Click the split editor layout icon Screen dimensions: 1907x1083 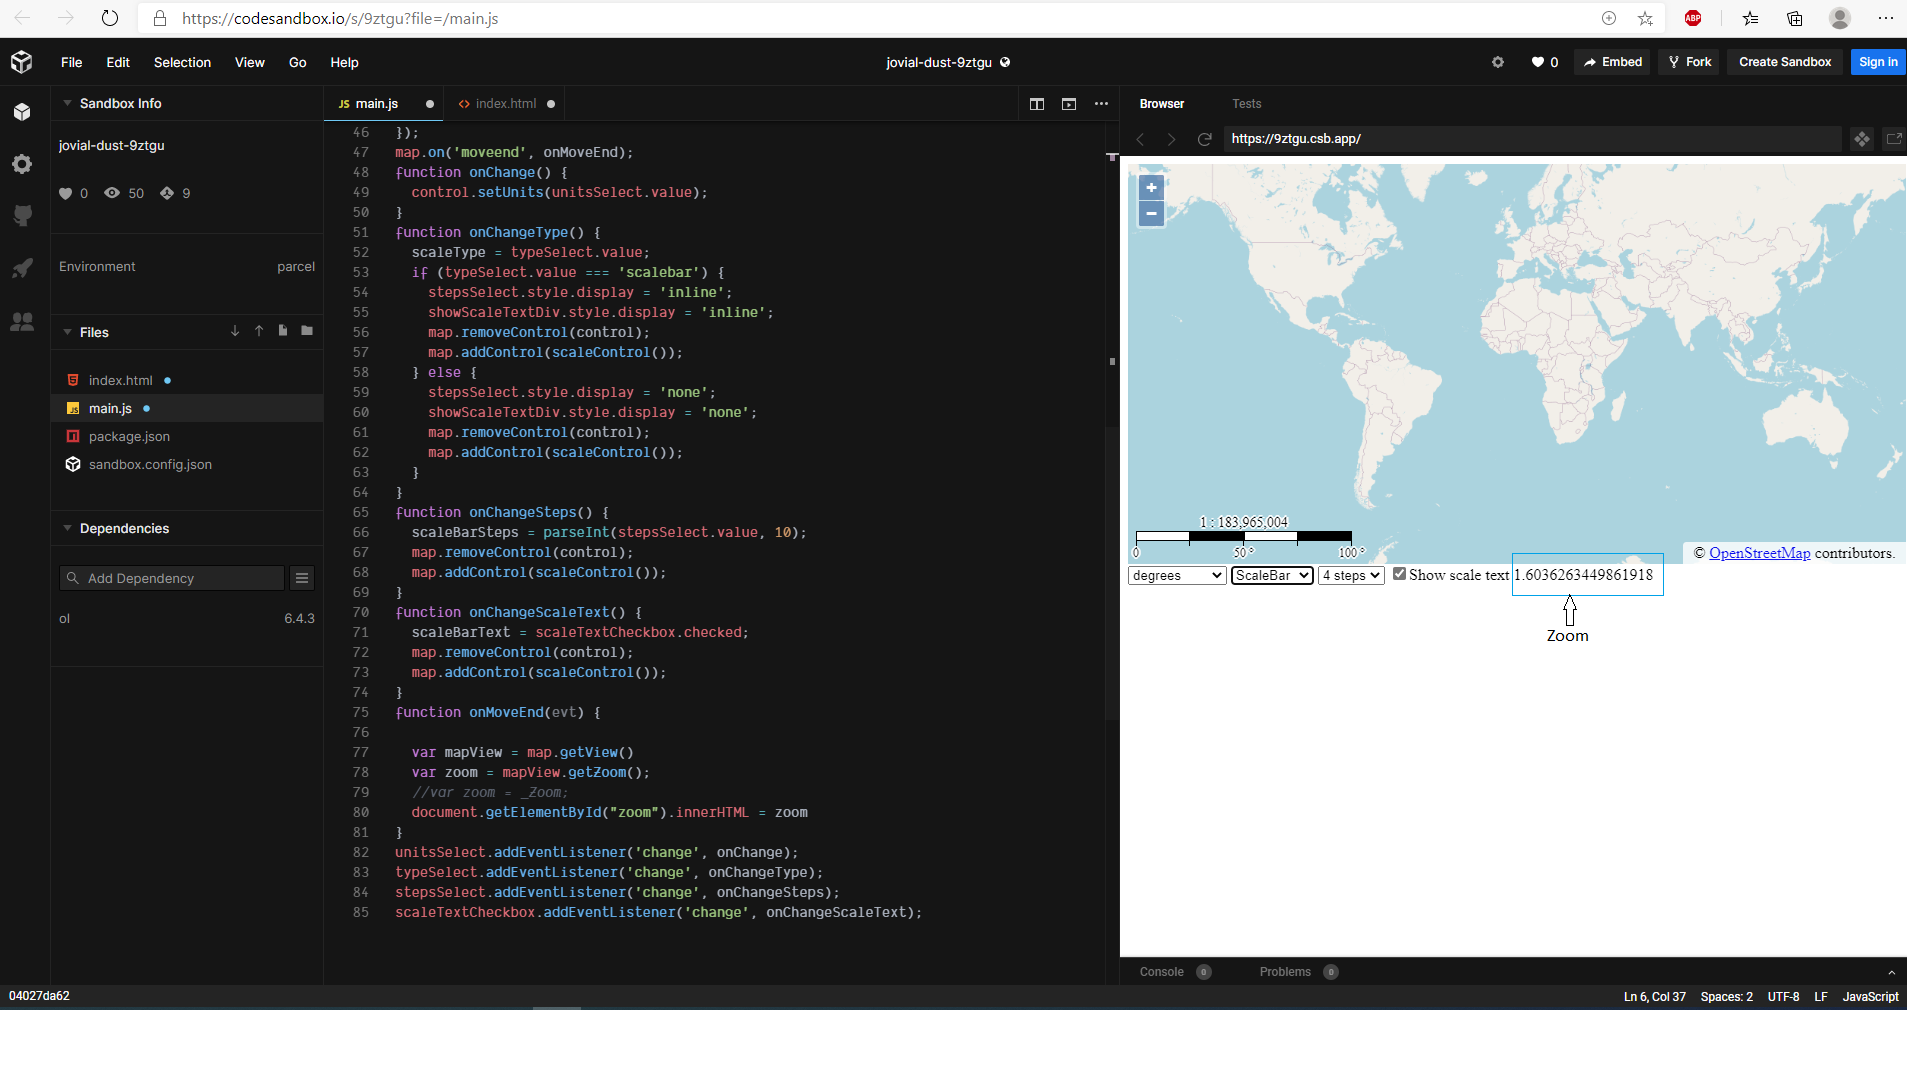[x=1037, y=104]
